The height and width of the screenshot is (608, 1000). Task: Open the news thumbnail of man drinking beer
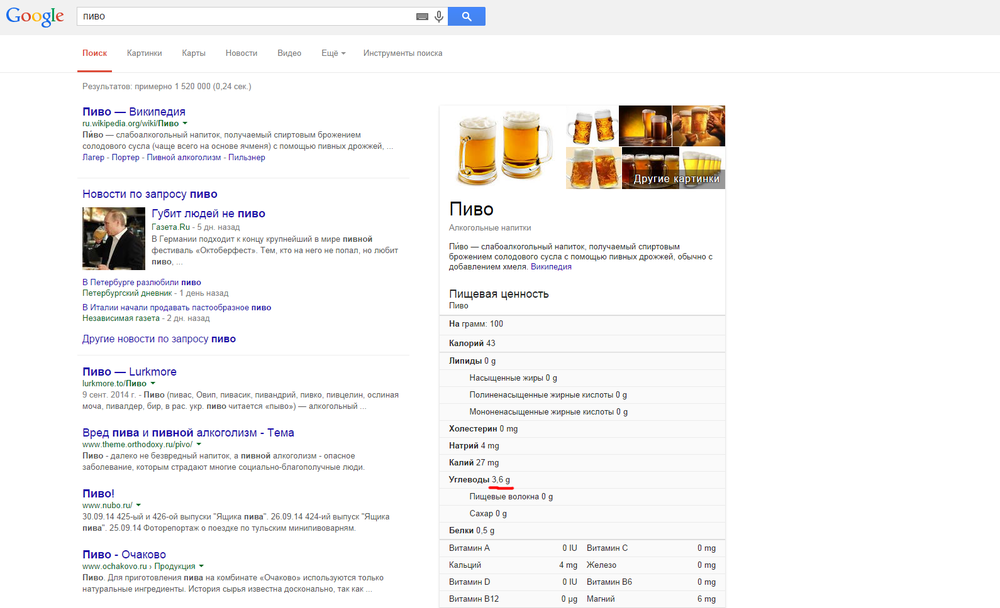point(114,239)
